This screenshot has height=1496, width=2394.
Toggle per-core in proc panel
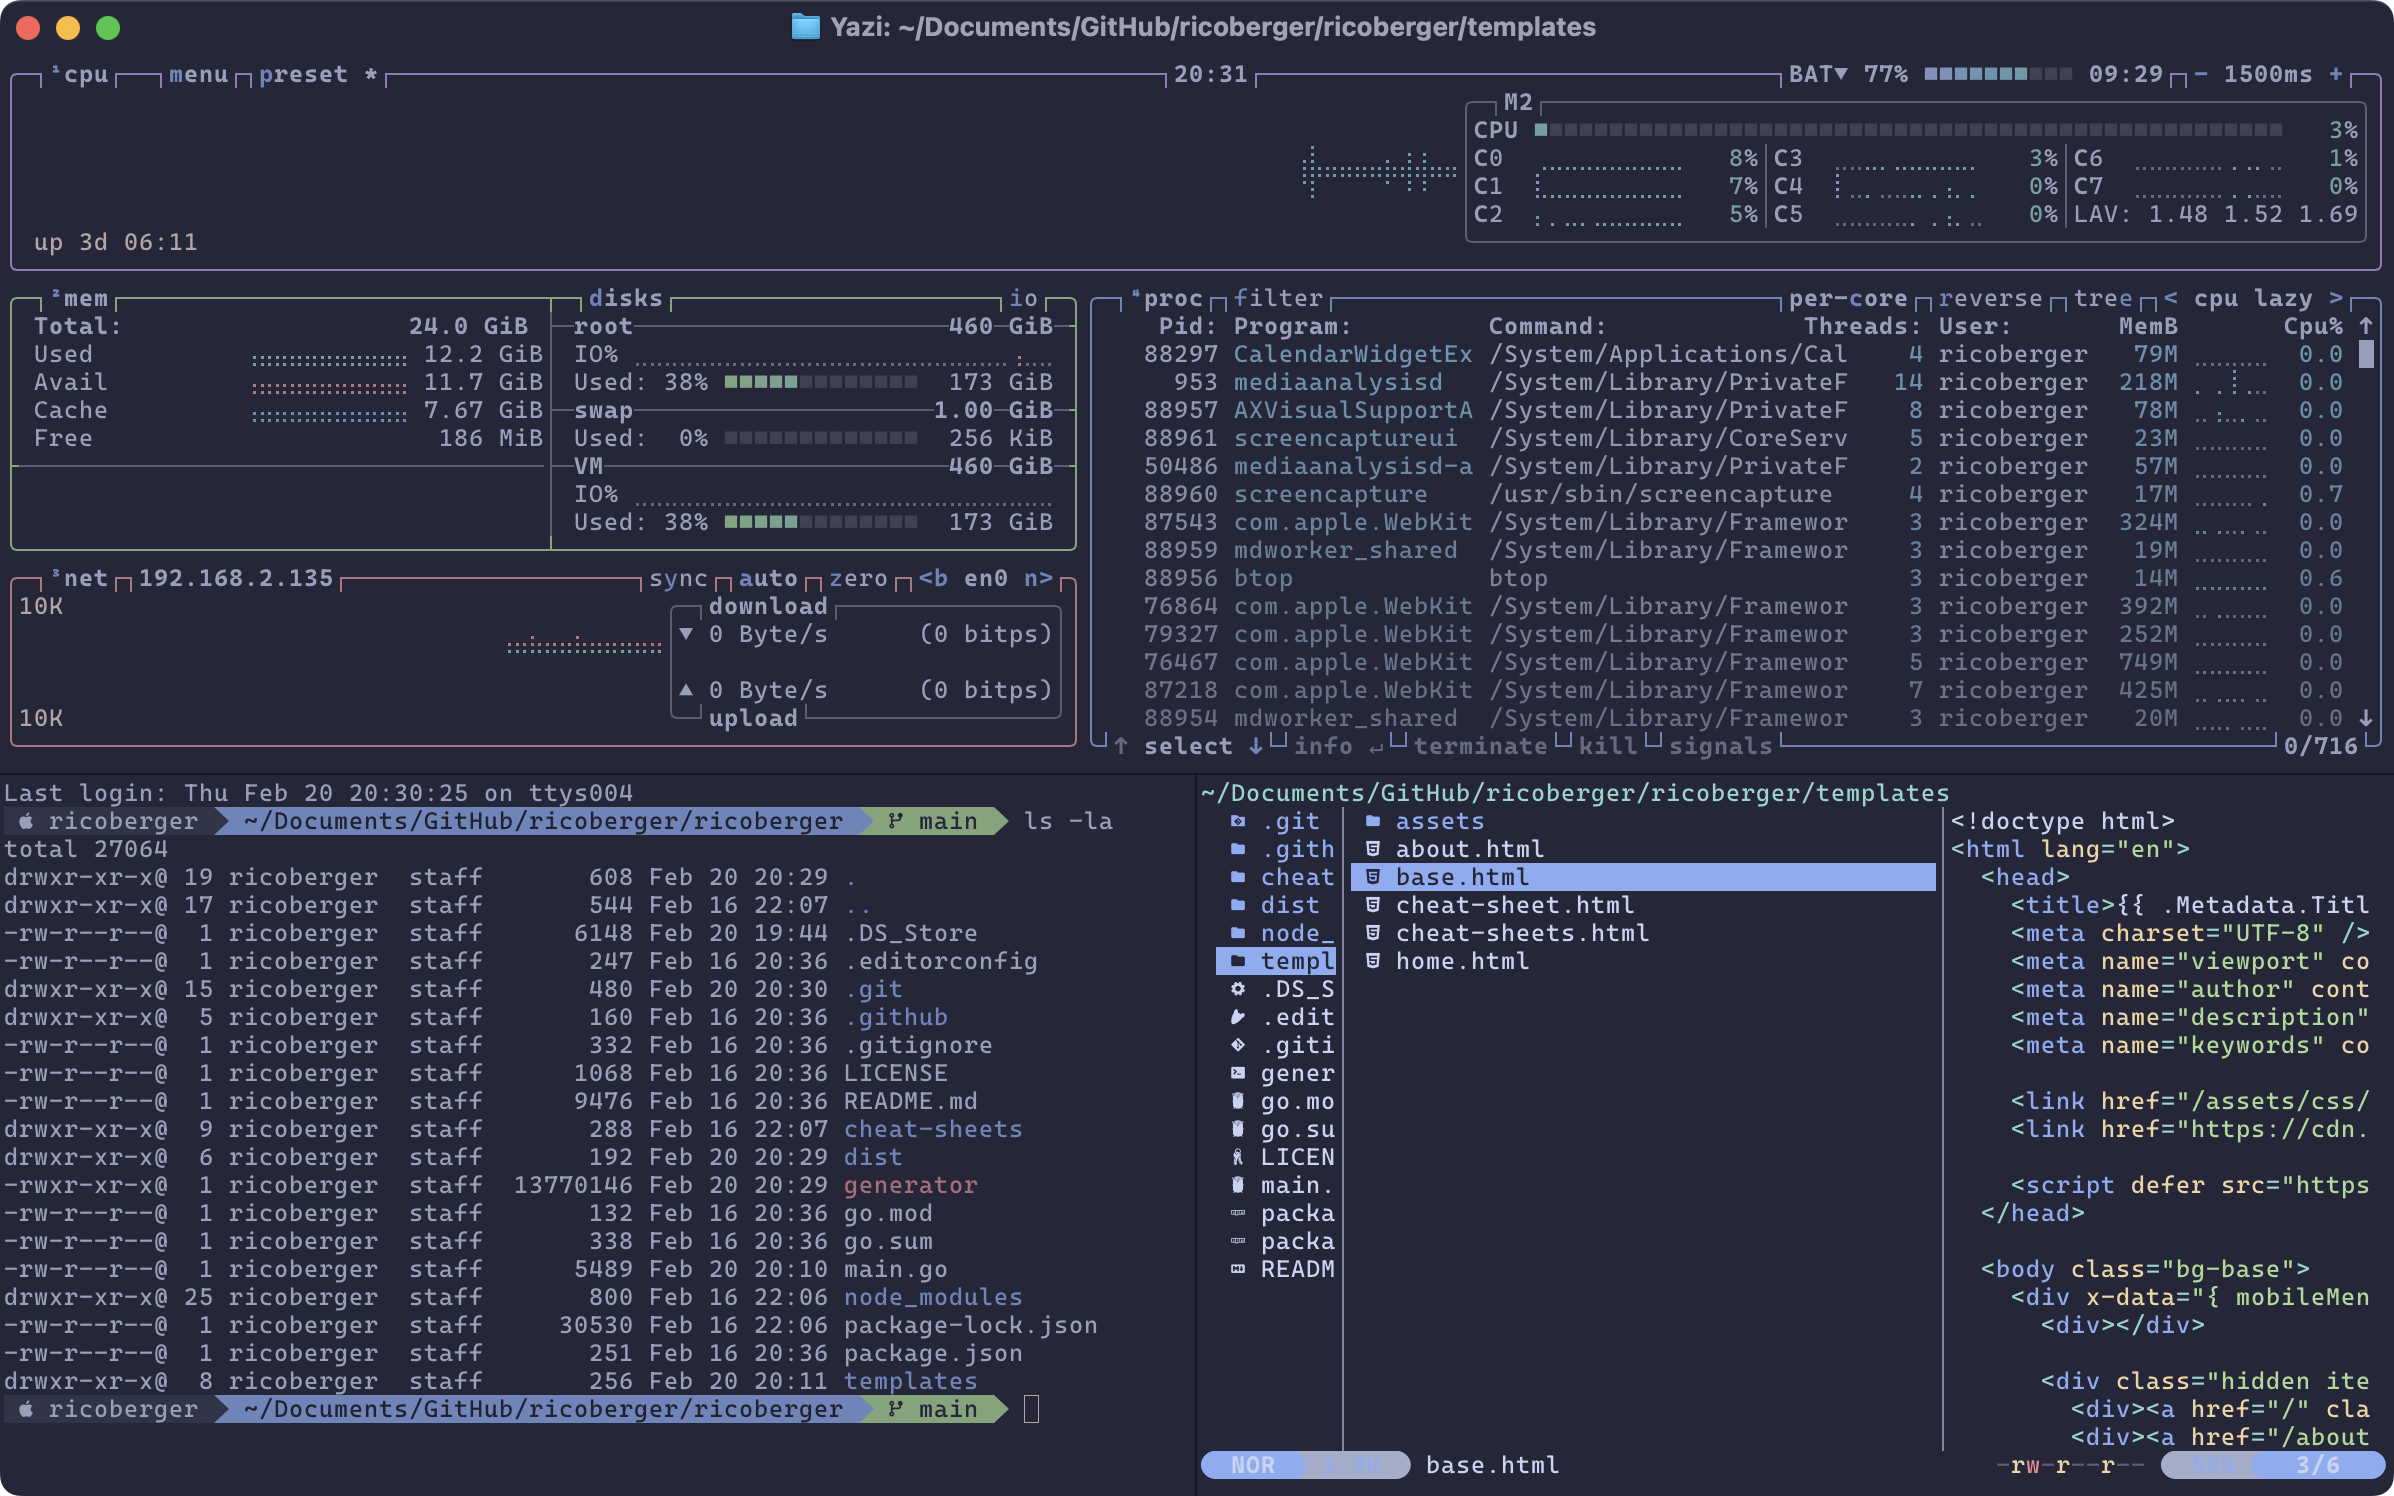click(1848, 298)
